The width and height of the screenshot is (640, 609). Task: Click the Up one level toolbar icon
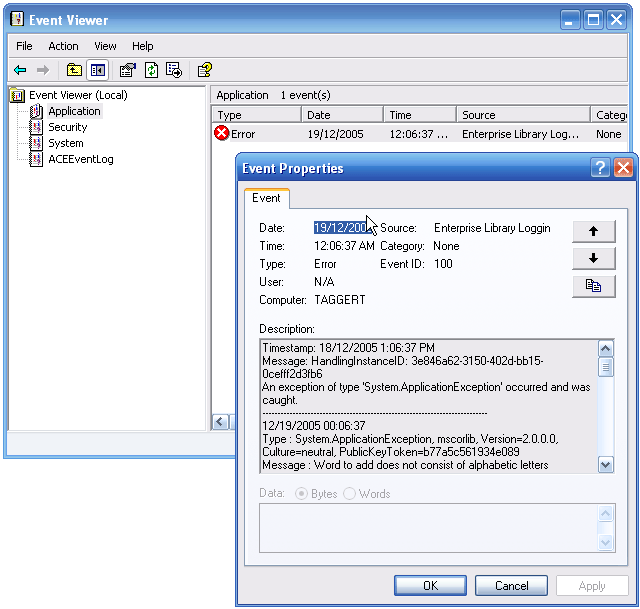point(74,70)
